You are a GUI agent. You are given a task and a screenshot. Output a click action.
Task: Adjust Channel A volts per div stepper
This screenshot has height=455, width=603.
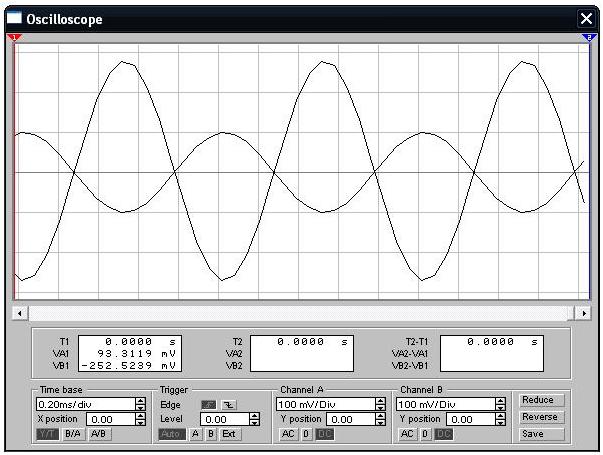pos(379,404)
